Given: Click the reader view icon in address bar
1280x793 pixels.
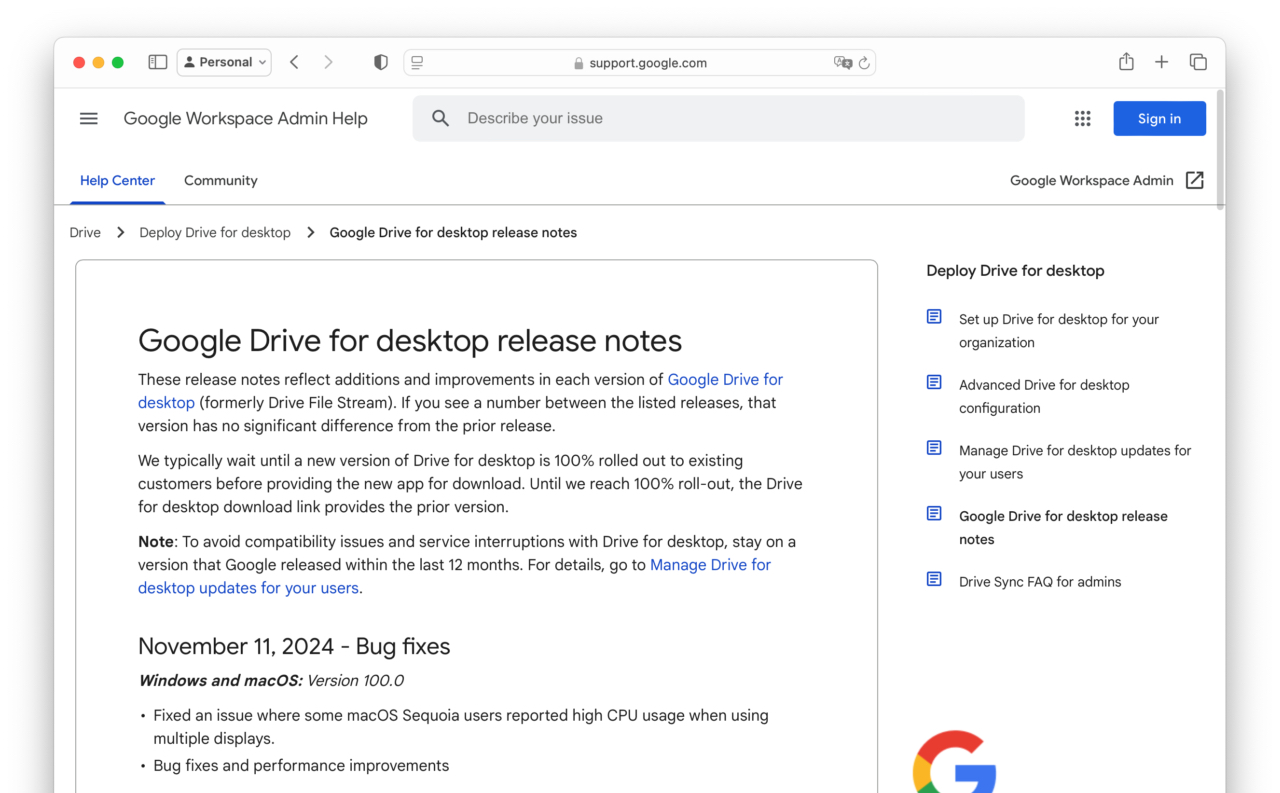Looking at the screenshot, I should click(417, 62).
